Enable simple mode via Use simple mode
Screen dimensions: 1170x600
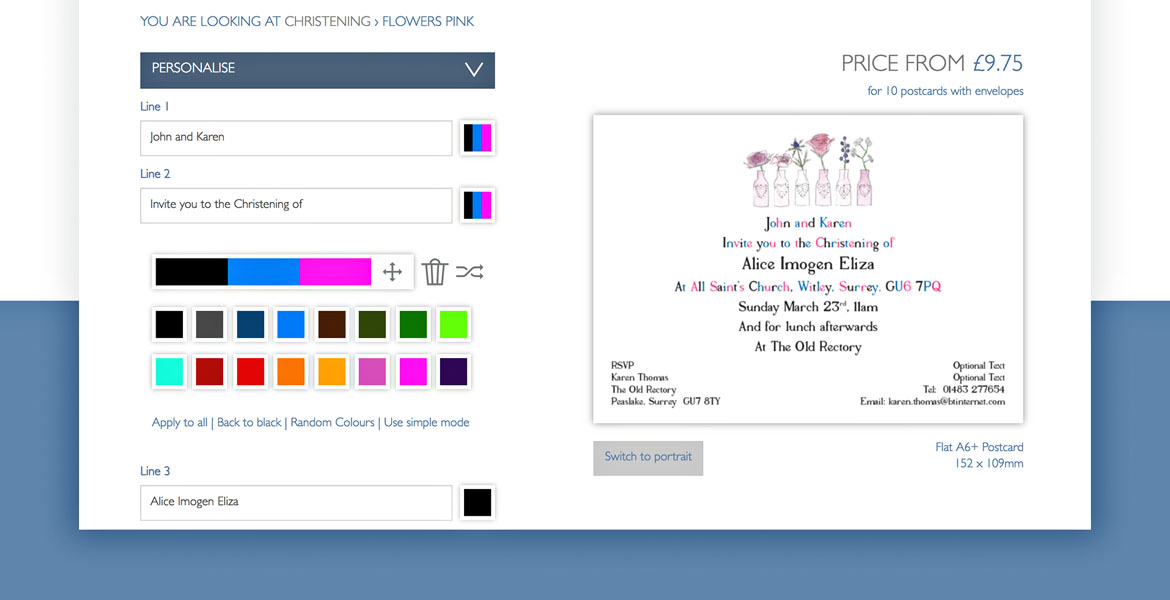click(426, 422)
